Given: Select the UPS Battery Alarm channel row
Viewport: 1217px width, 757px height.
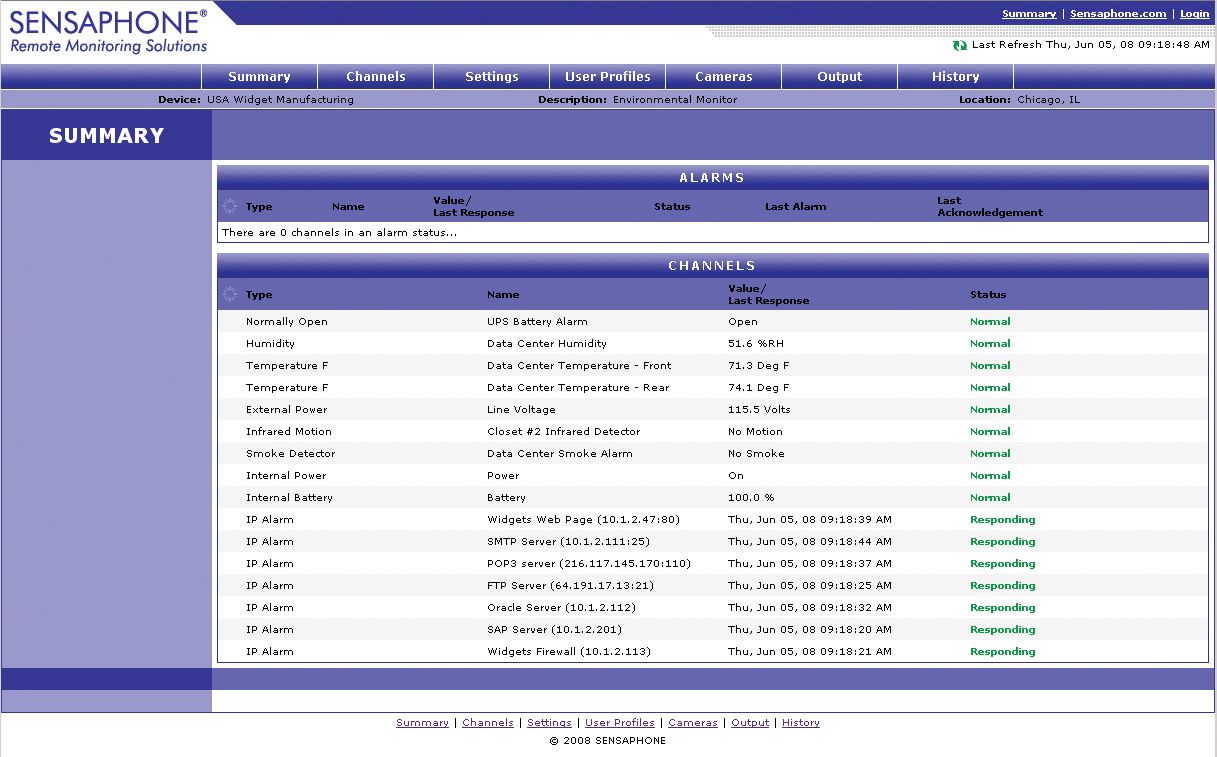Looking at the screenshot, I should click(x=537, y=322).
